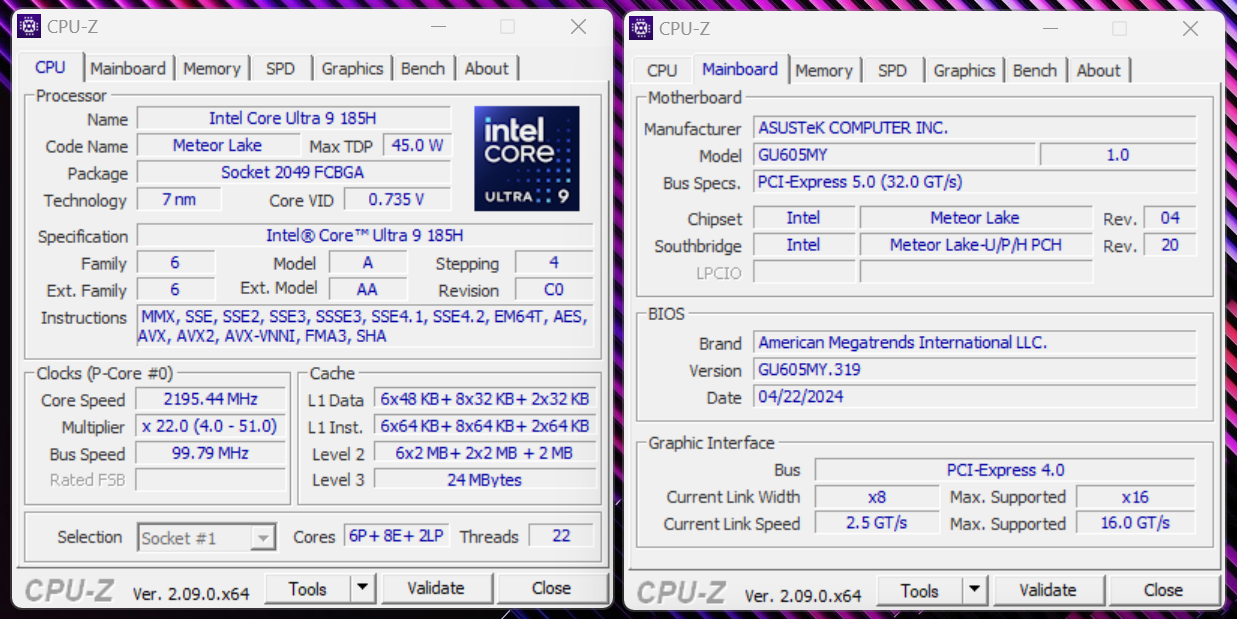Click Southbridge value 'Meteor Lake-U/P/H PCH'

(x=976, y=245)
